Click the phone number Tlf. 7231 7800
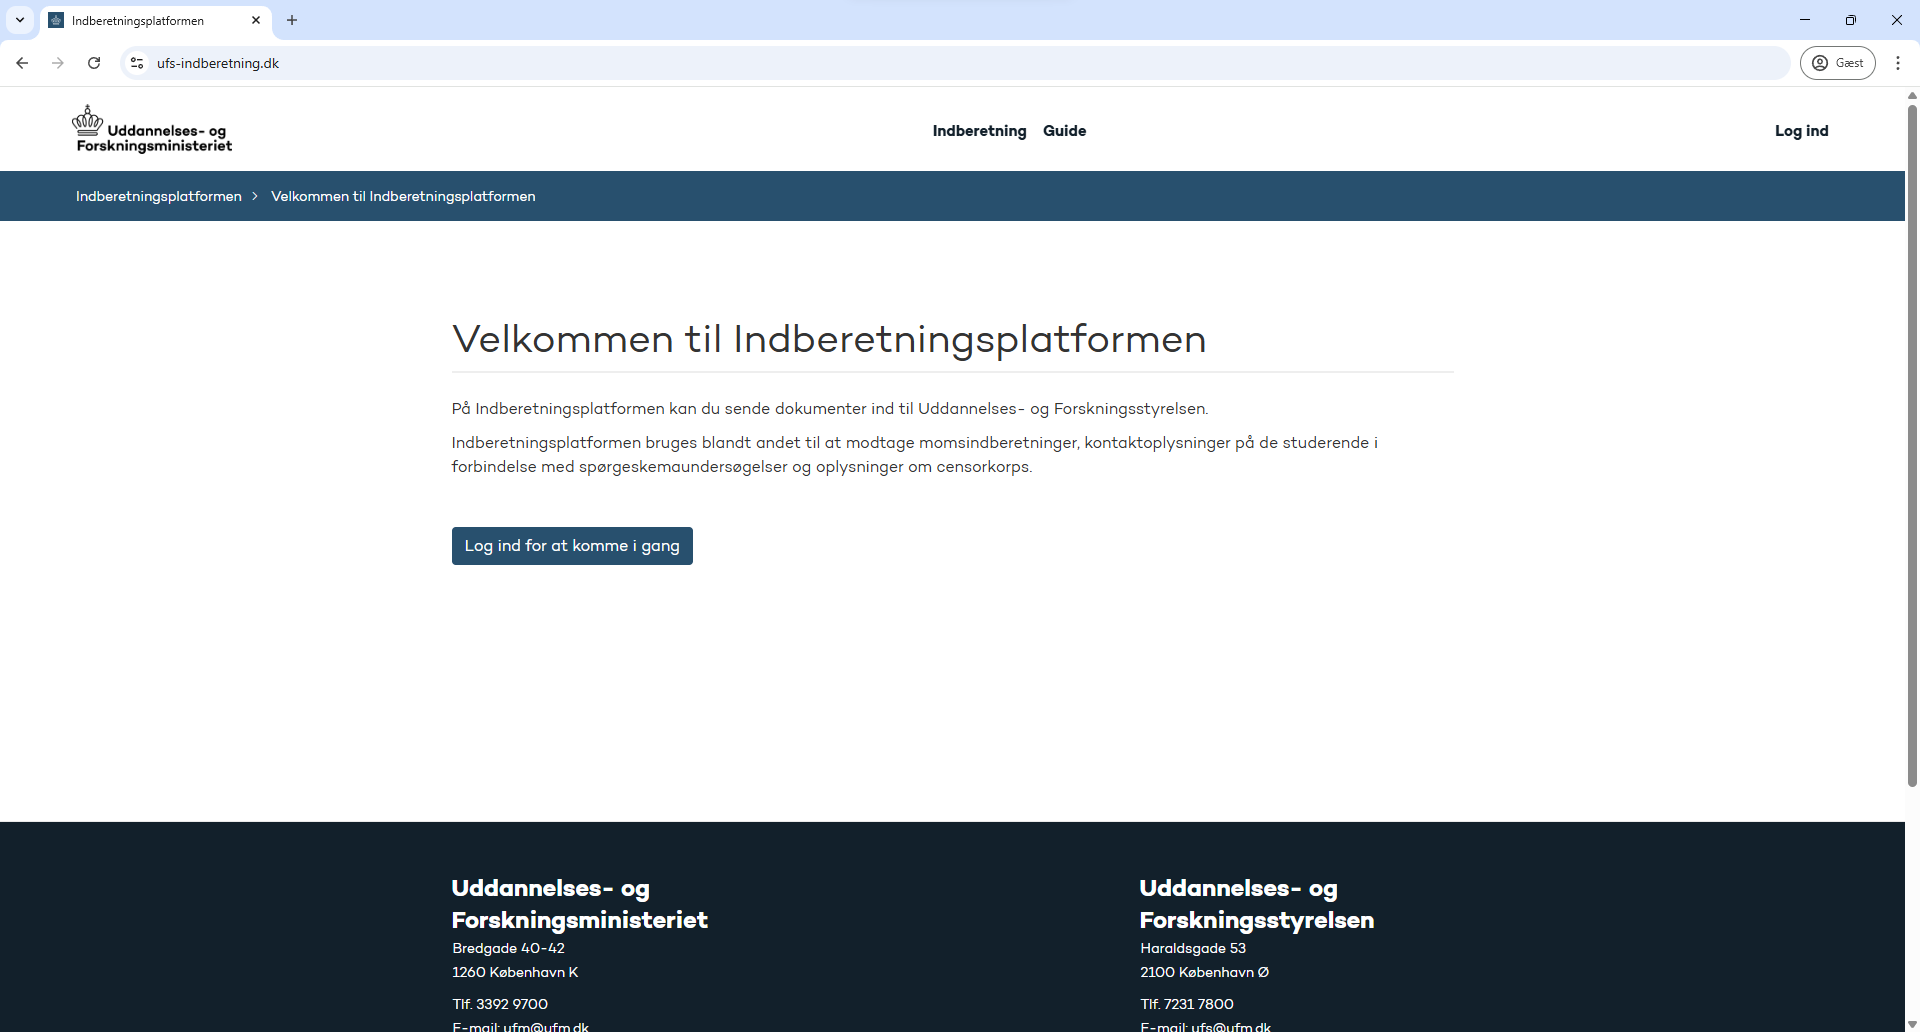Screen dimensions: 1920x1032 click(1187, 1004)
